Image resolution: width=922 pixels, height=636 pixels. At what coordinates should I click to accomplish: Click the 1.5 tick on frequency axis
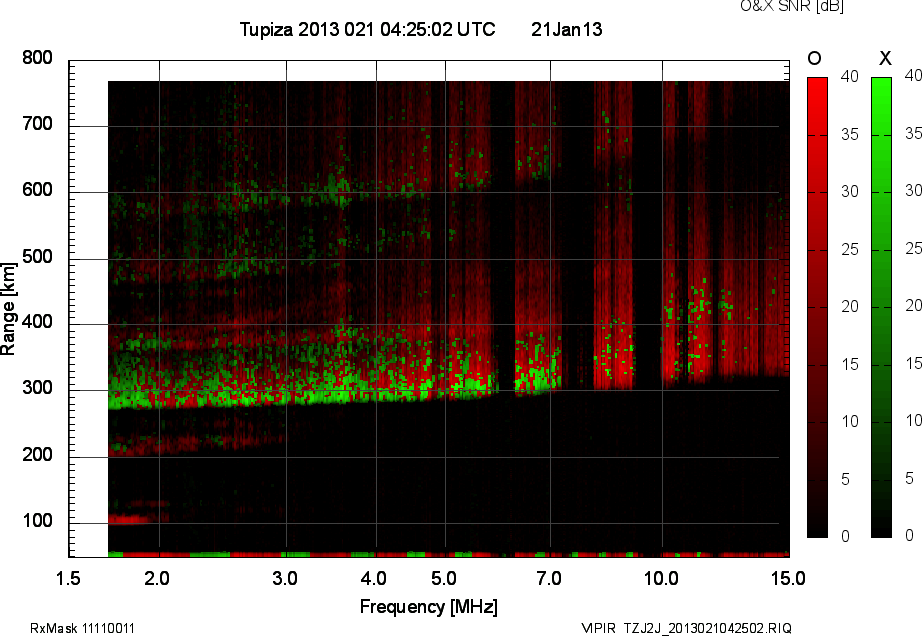pos(69,578)
